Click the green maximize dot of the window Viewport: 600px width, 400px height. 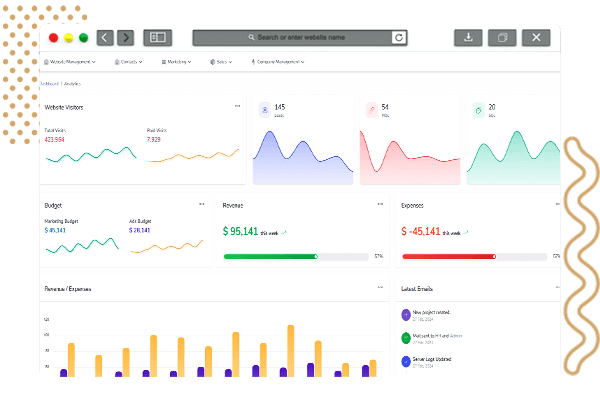pyautogui.click(x=83, y=38)
